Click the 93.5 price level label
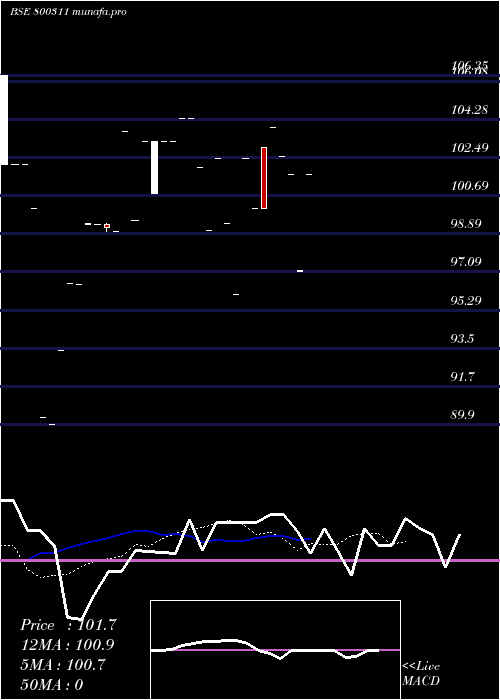The image size is (500, 700). click(x=462, y=338)
